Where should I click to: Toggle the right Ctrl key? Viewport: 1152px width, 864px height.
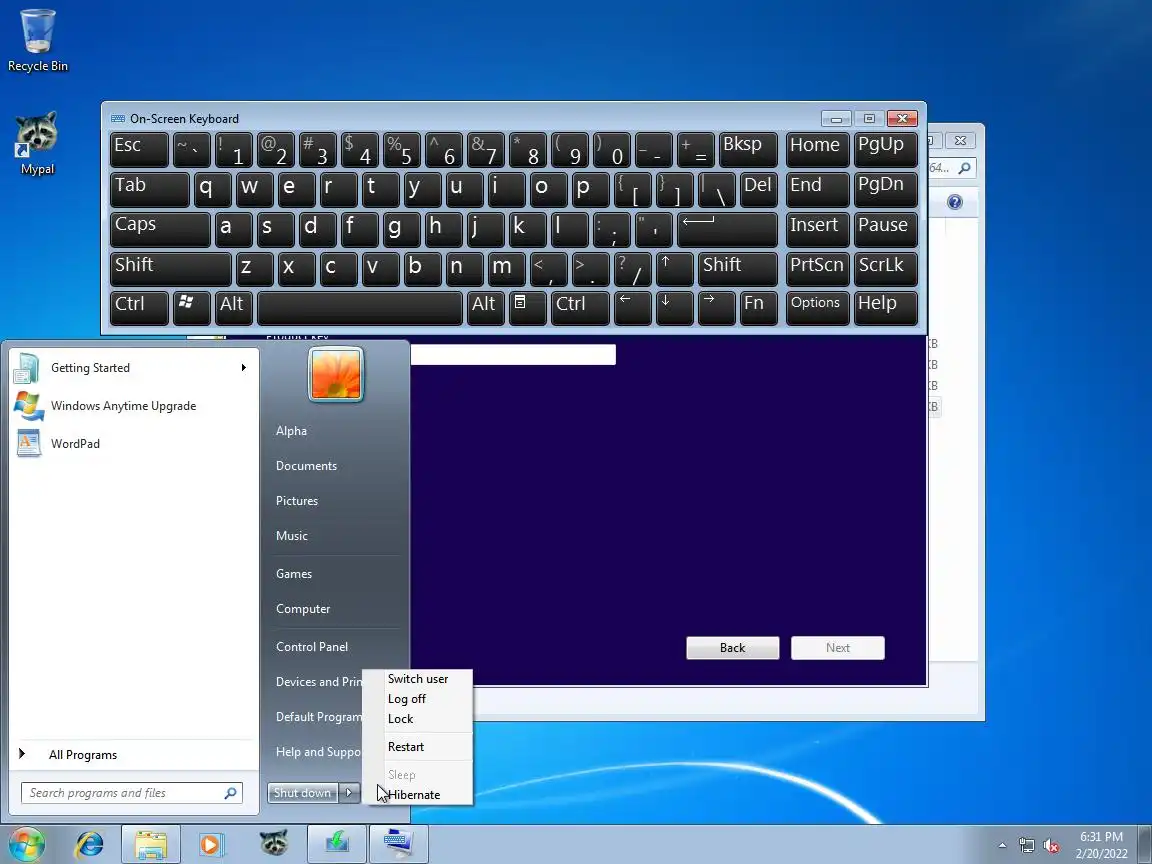(x=580, y=308)
